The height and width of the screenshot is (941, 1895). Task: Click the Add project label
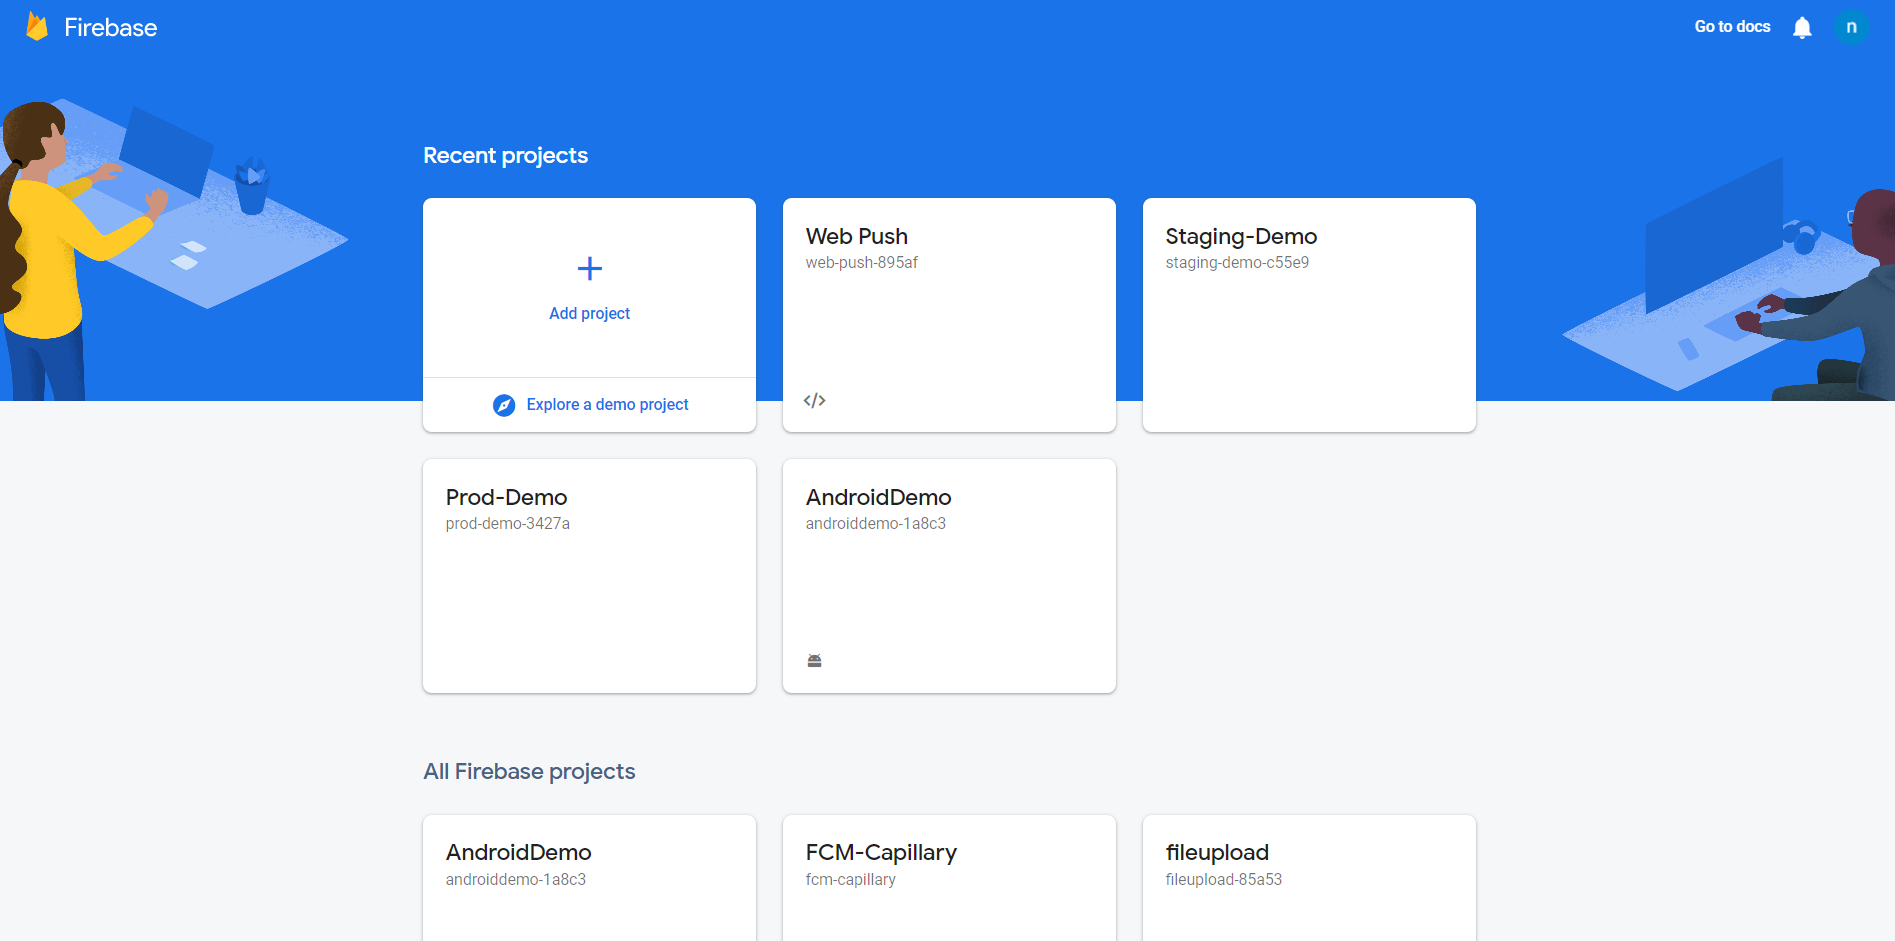(x=590, y=313)
